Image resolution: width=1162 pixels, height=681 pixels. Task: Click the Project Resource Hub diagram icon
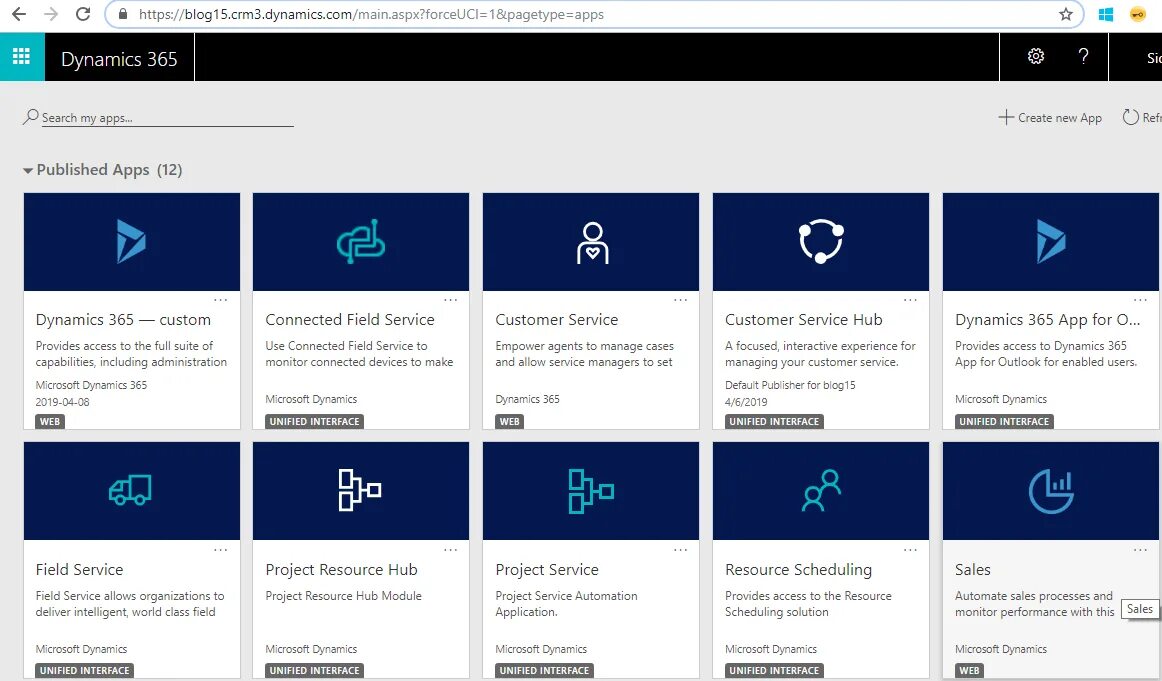tap(361, 491)
